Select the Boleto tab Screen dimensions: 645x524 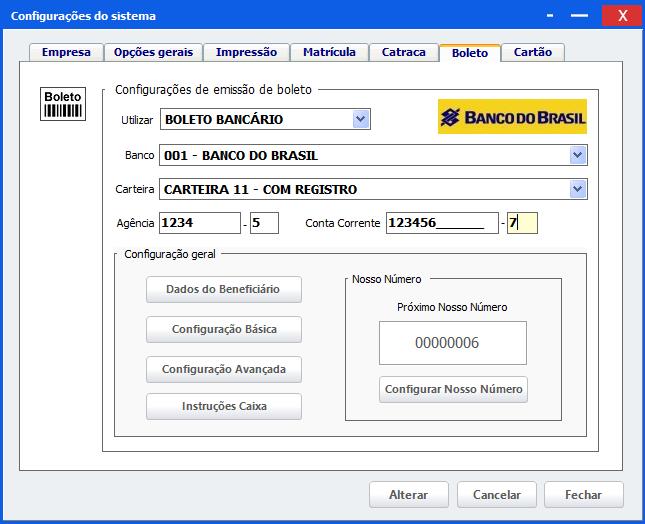(x=470, y=53)
